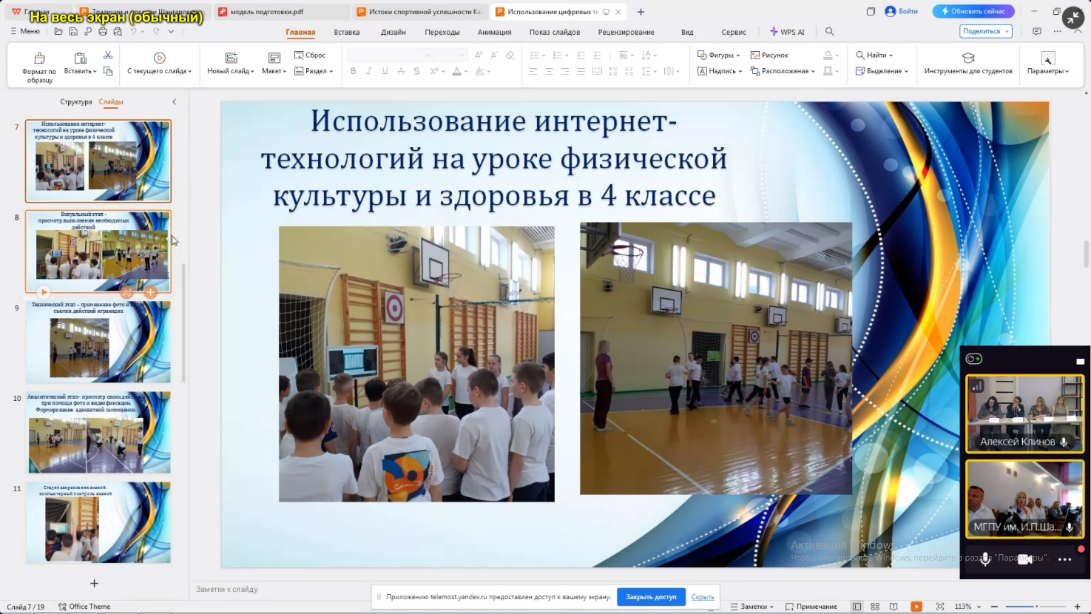
Task: Open Student tools (Инструменты для студентов)
Action: tap(967, 58)
